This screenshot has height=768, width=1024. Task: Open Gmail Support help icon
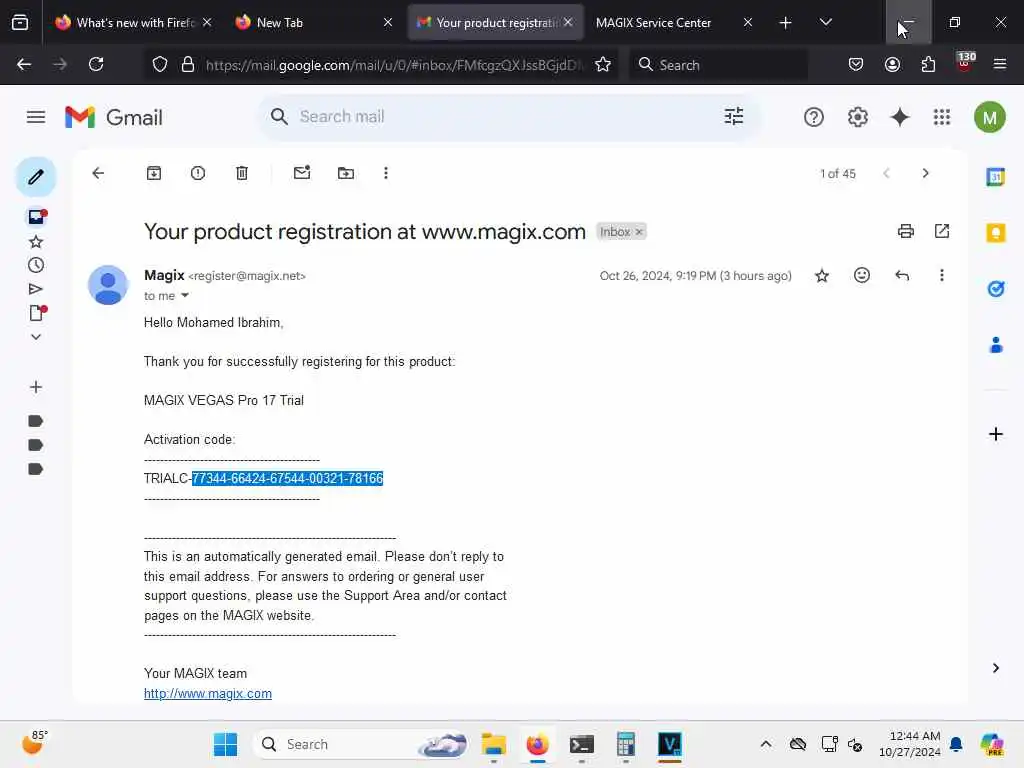pos(814,118)
